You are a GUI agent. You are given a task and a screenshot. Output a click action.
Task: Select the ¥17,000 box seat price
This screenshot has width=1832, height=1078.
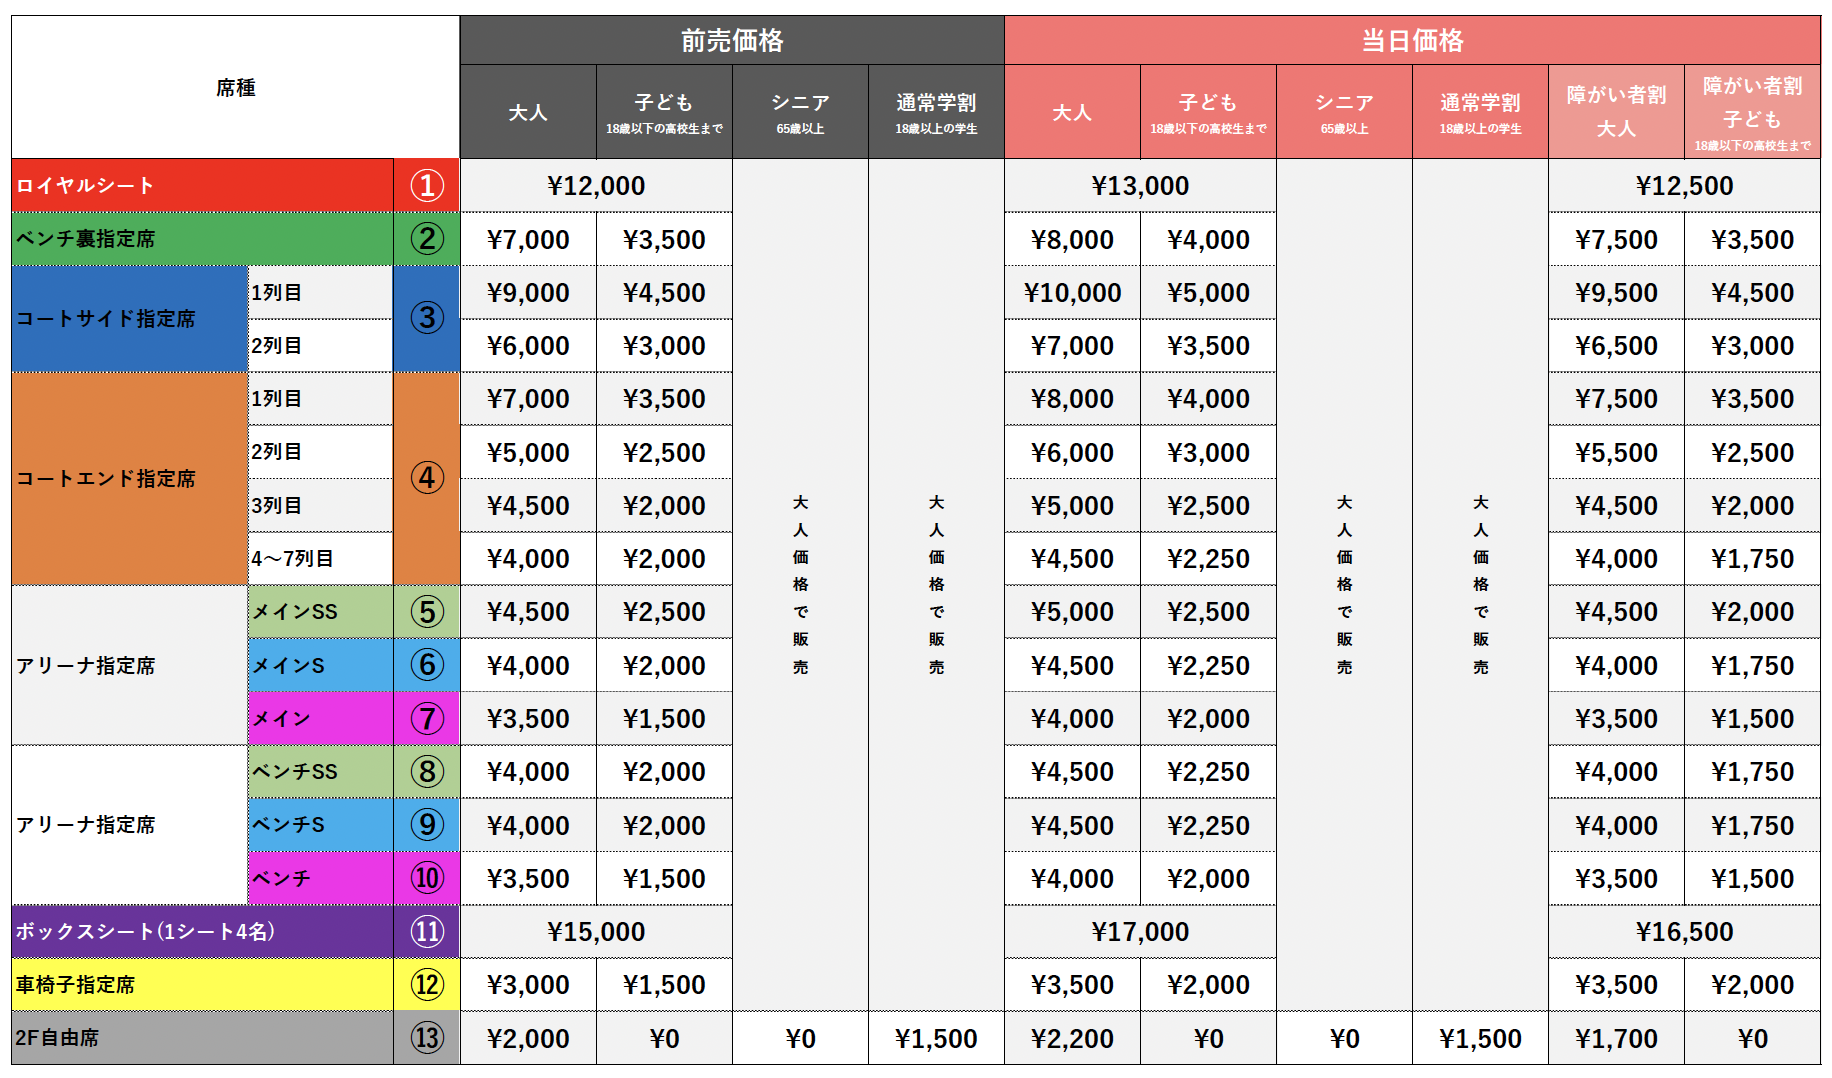[x=1140, y=932]
